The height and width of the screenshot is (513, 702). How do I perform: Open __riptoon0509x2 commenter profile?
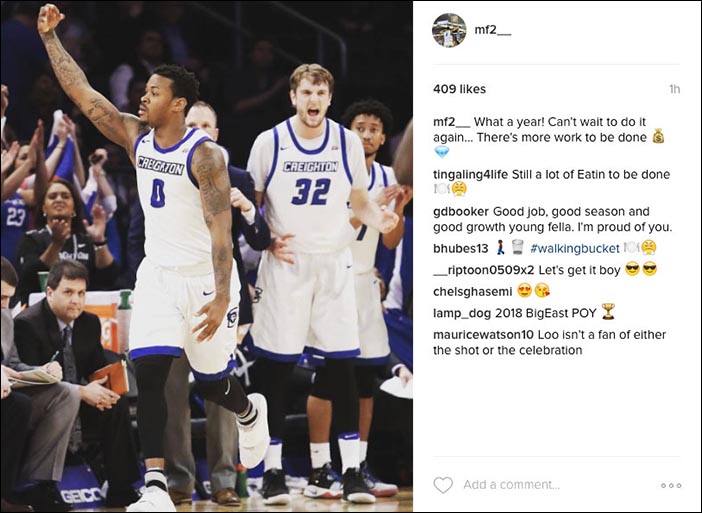pos(484,270)
